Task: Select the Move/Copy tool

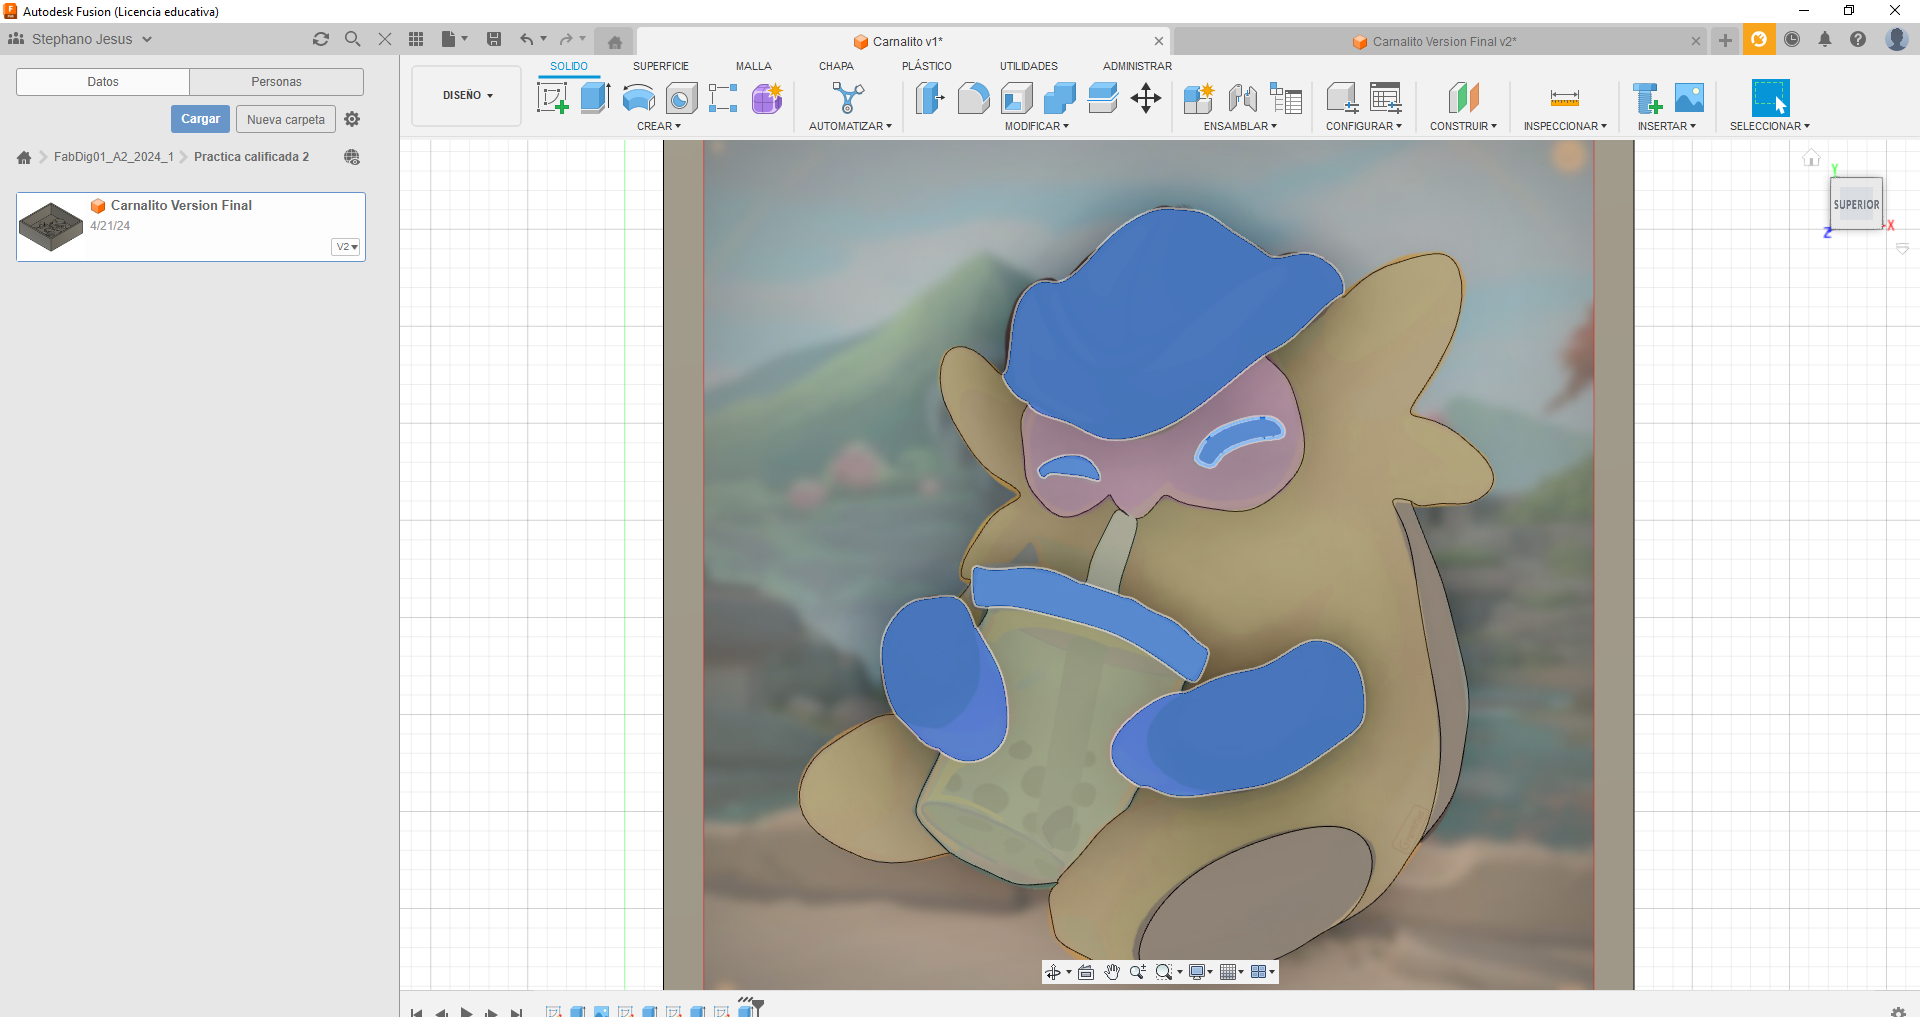Action: click(1146, 98)
